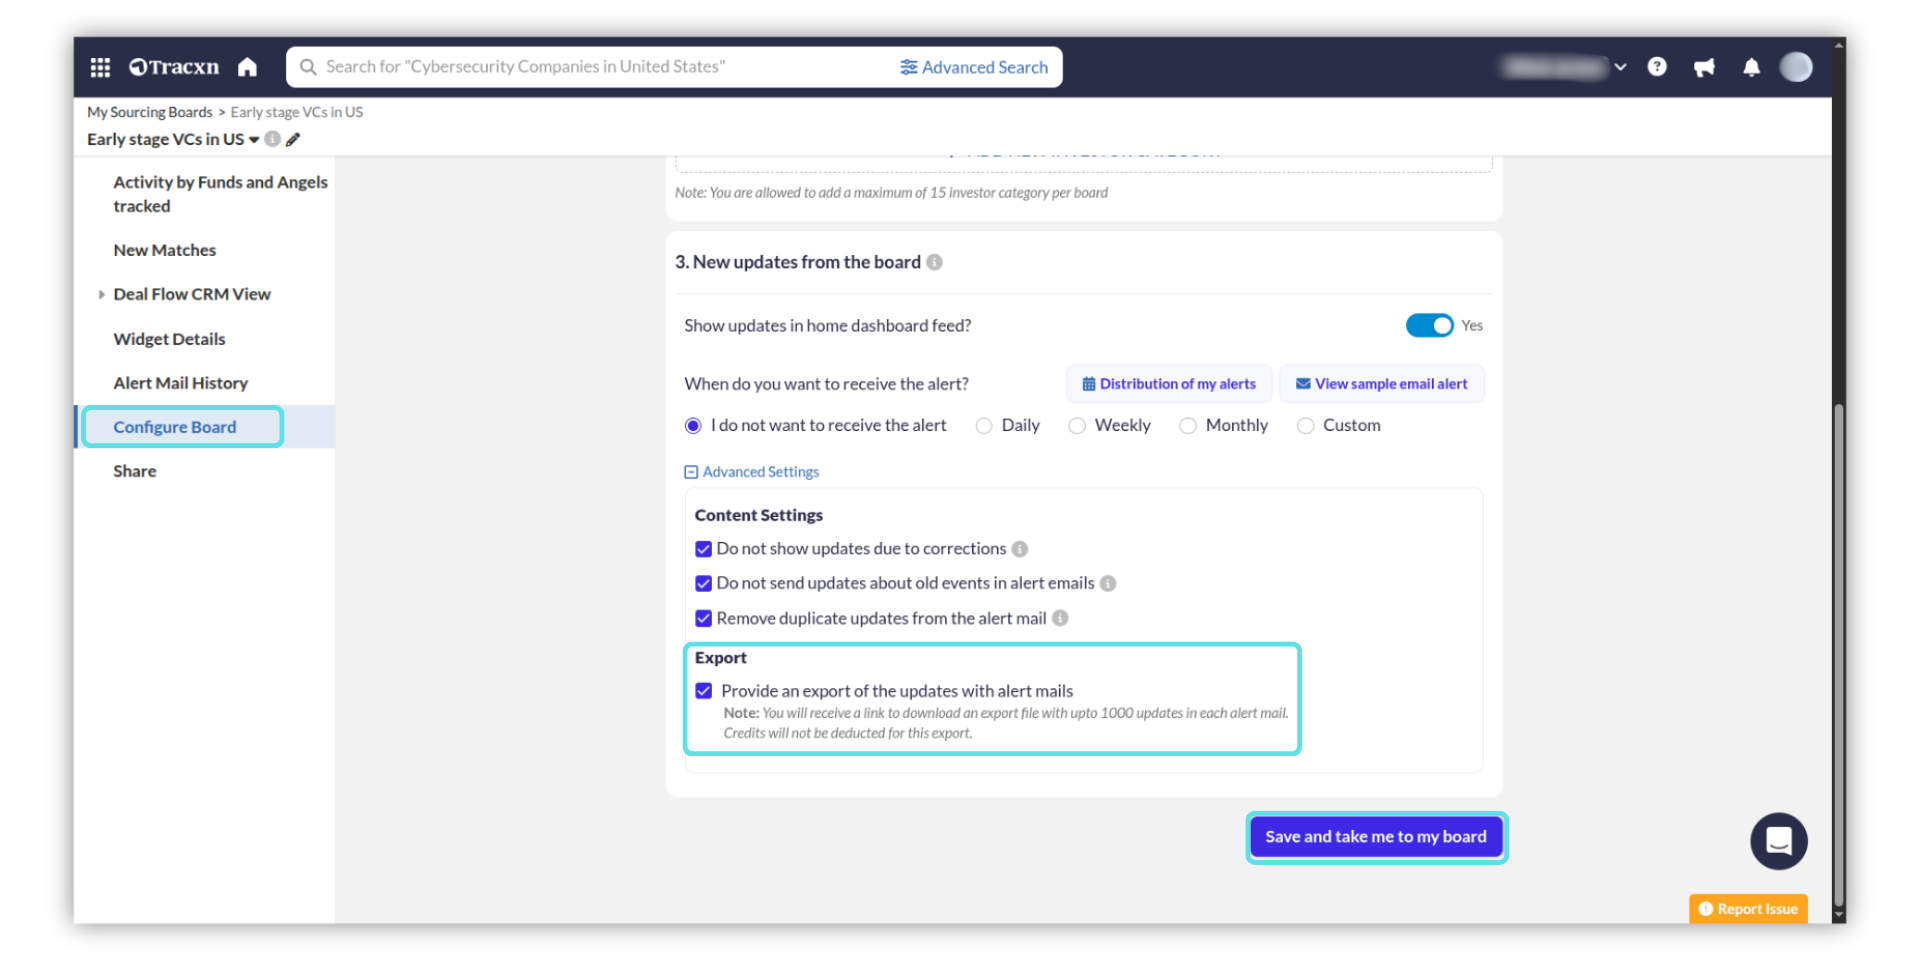Open Alert Mail History in sidebar
Screen dimensions: 1920x960
coord(180,383)
